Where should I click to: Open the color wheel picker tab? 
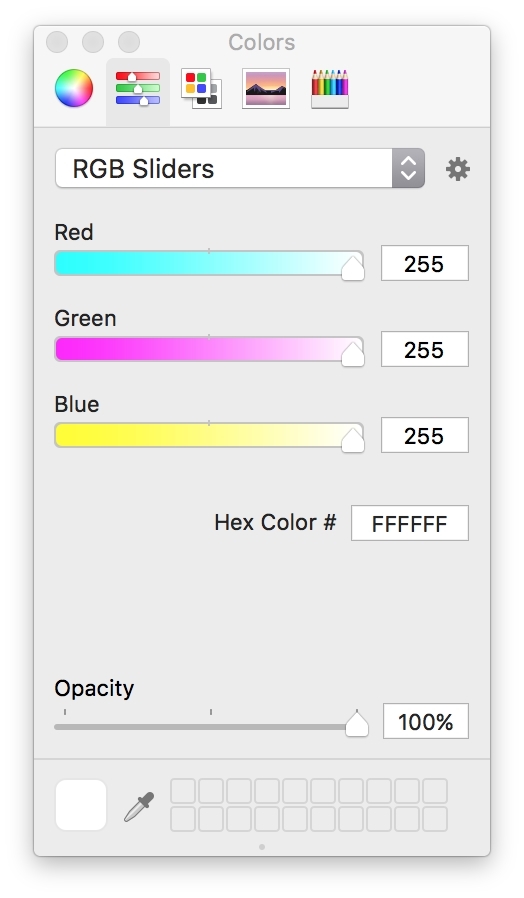click(74, 88)
